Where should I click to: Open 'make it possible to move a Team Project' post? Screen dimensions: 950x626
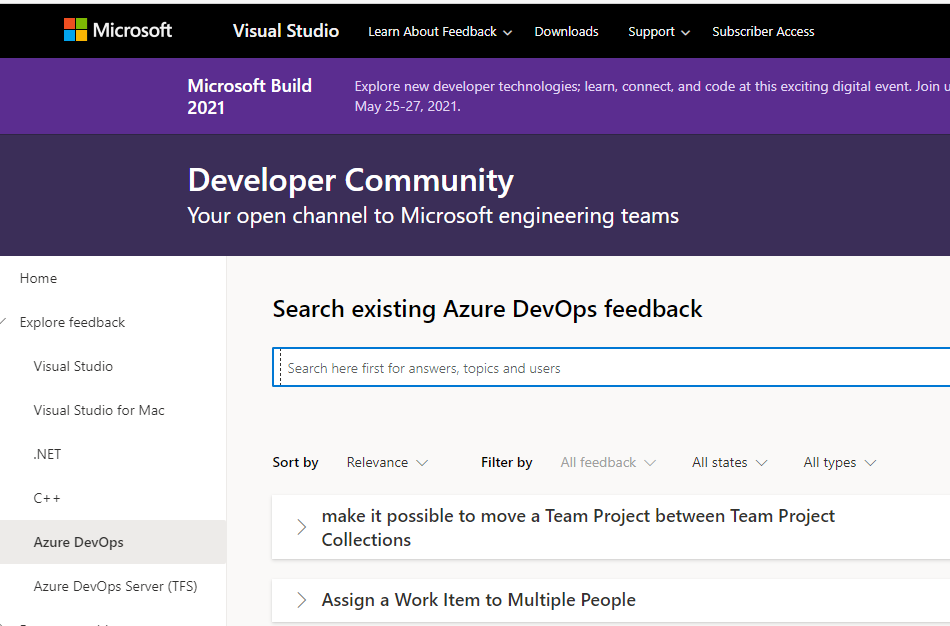point(578,527)
